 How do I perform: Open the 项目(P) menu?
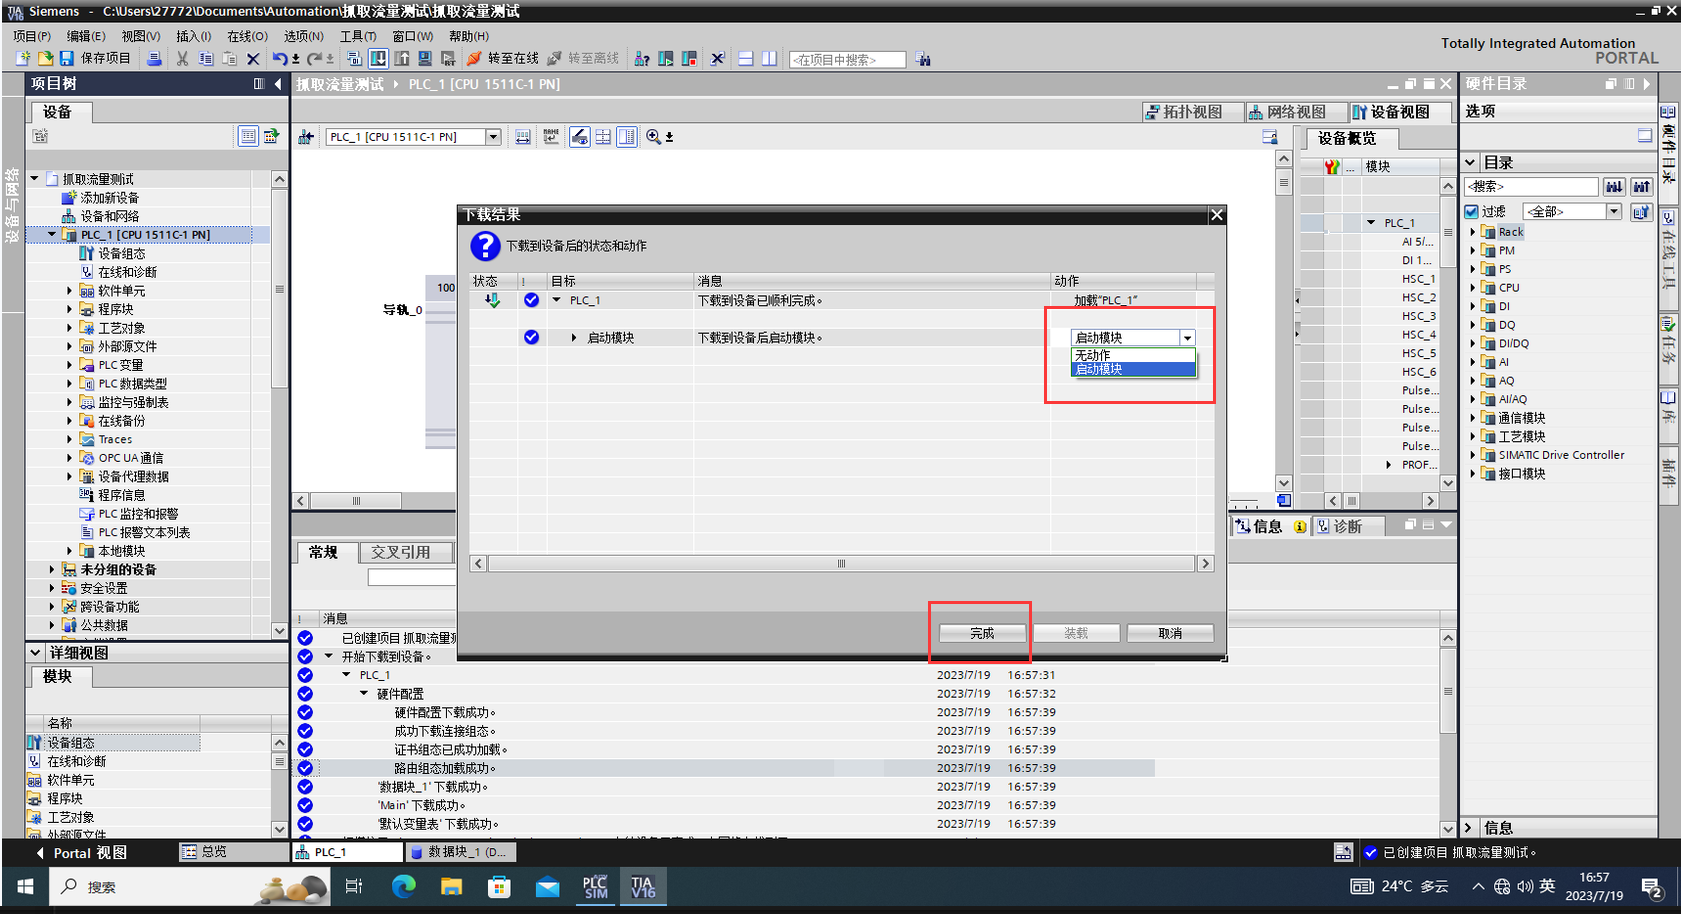32,36
